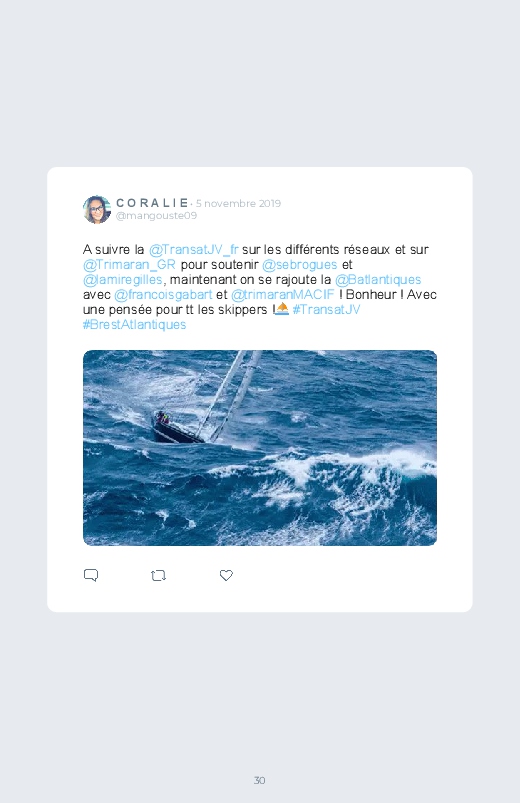Screen dimensions: 520x803
Task: Click the CORALIE display name
Action: [x=152, y=203]
